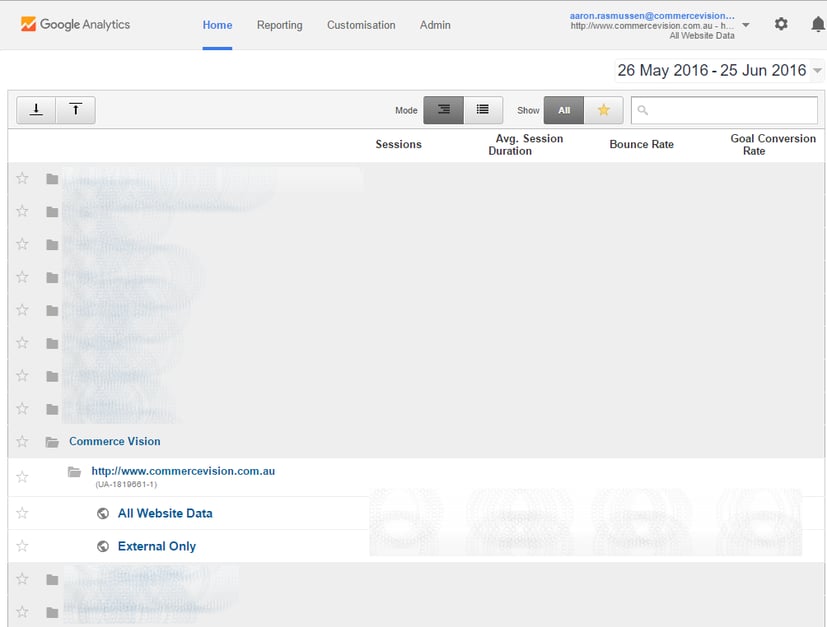Click the date range 26 May 2016 - 25 Jun 2016

coord(711,70)
